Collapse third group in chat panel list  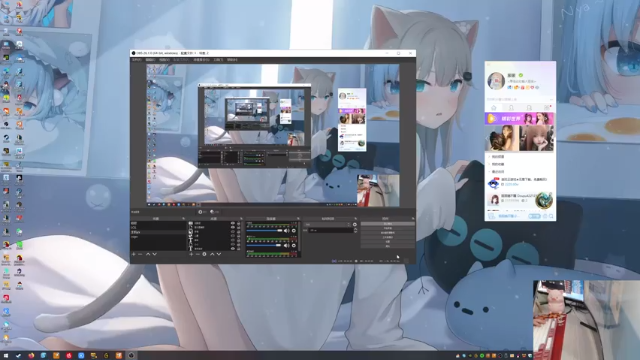coord(489,172)
